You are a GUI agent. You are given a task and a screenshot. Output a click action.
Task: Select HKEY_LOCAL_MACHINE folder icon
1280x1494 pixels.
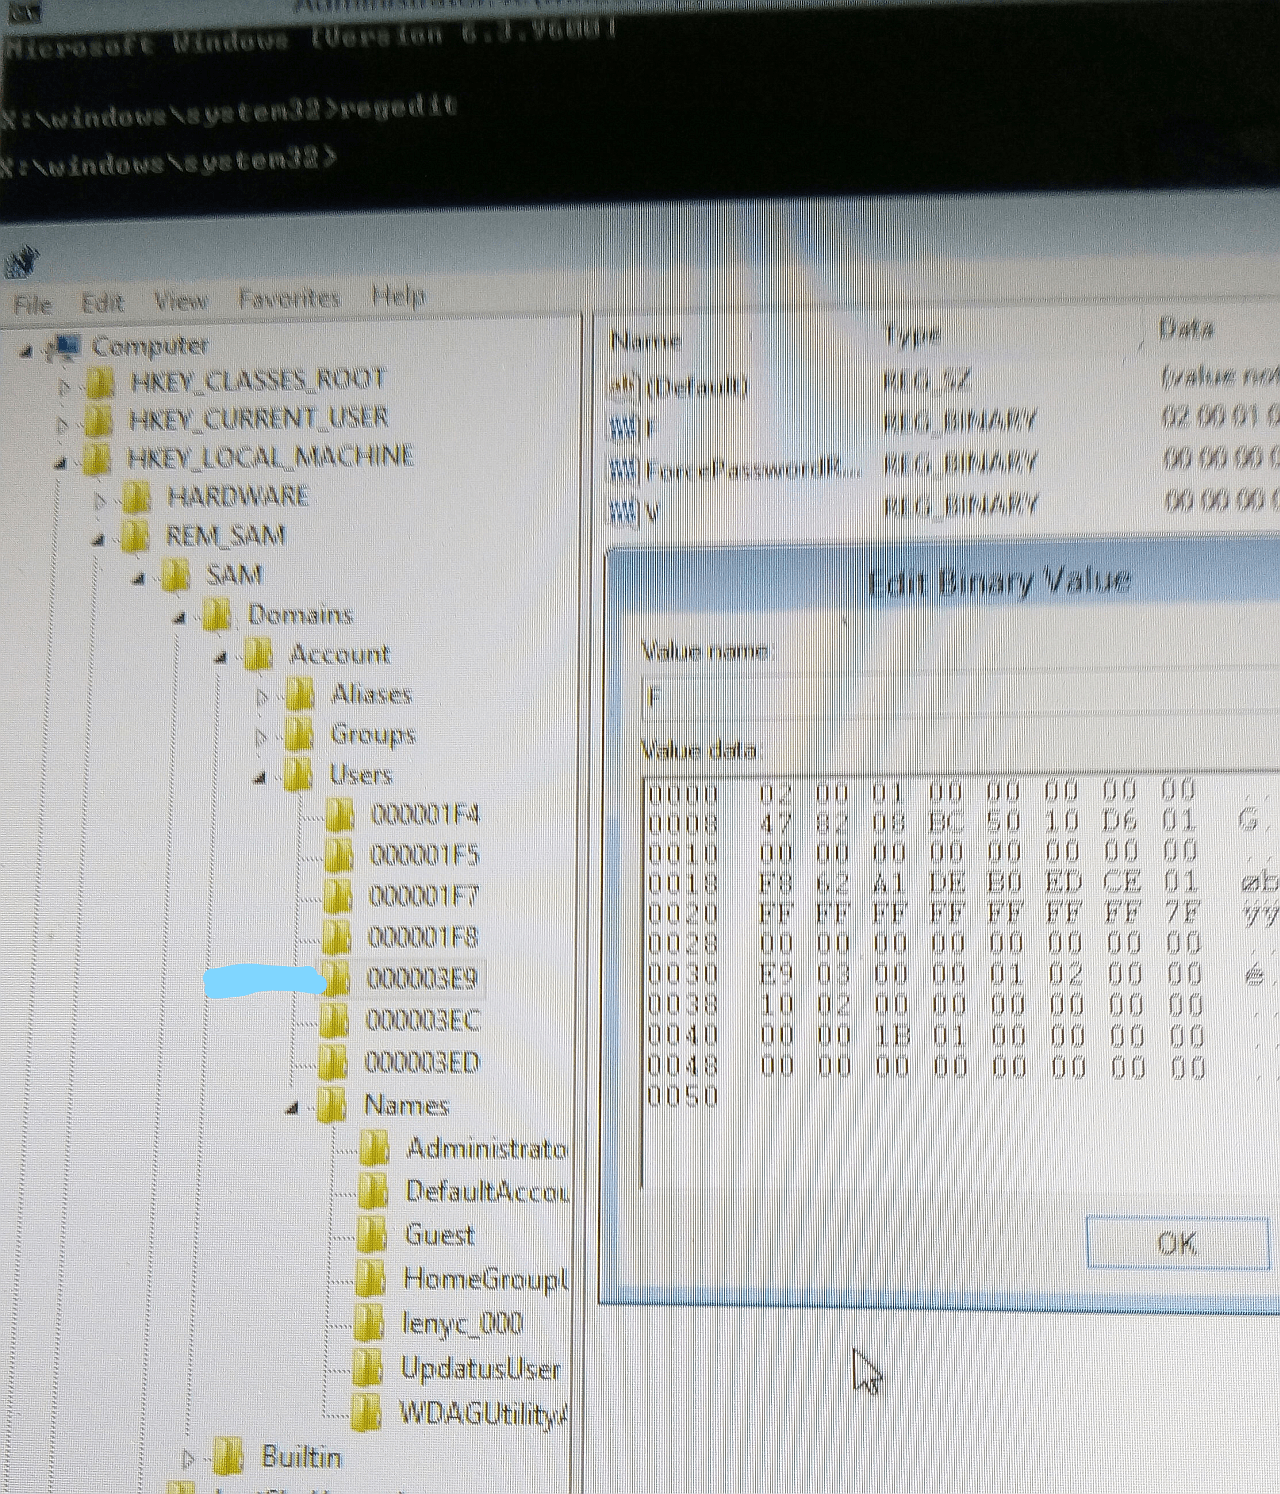[96, 459]
